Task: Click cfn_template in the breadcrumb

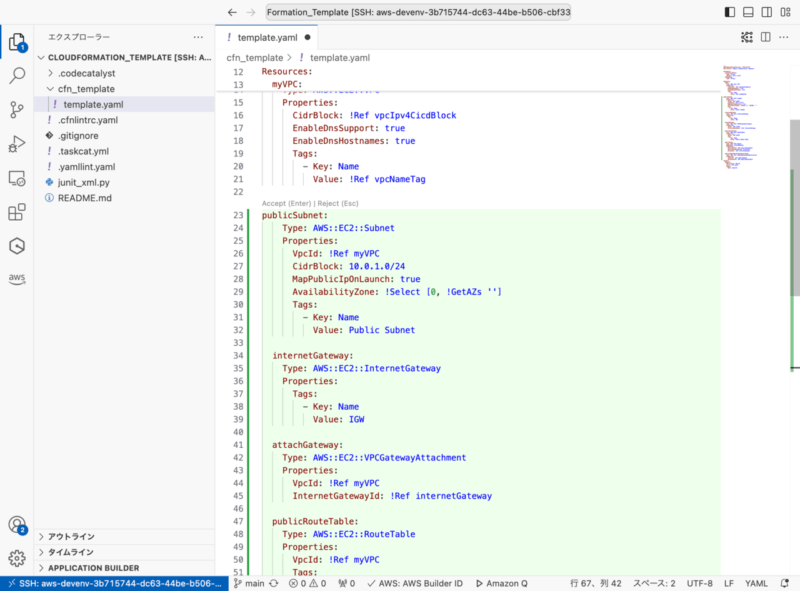Action: pyautogui.click(x=254, y=58)
